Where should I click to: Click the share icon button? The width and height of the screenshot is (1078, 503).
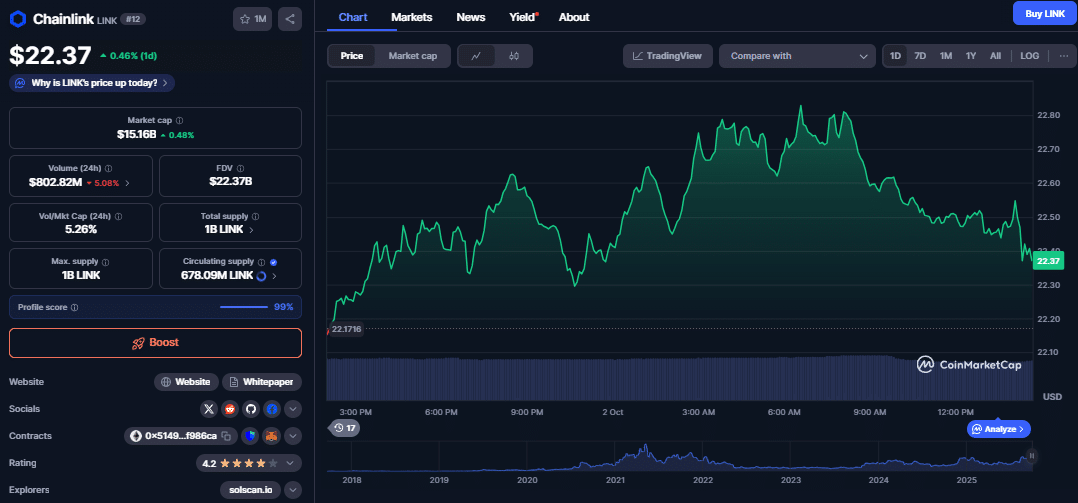[x=290, y=19]
